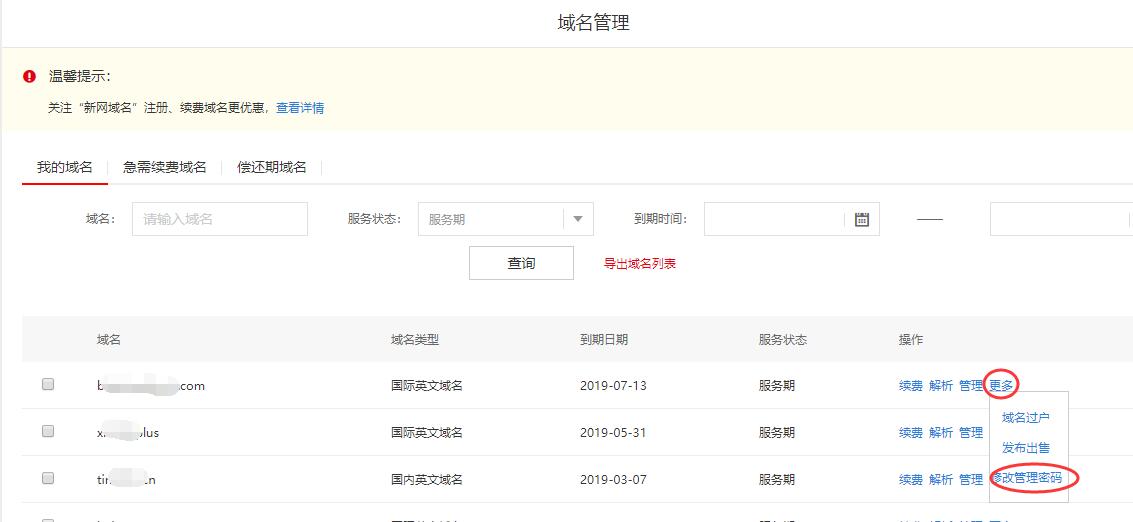1133x522 pixels.
Task: Click 续费 for the 2019-07-13 domain
Action: click(910, 386)
